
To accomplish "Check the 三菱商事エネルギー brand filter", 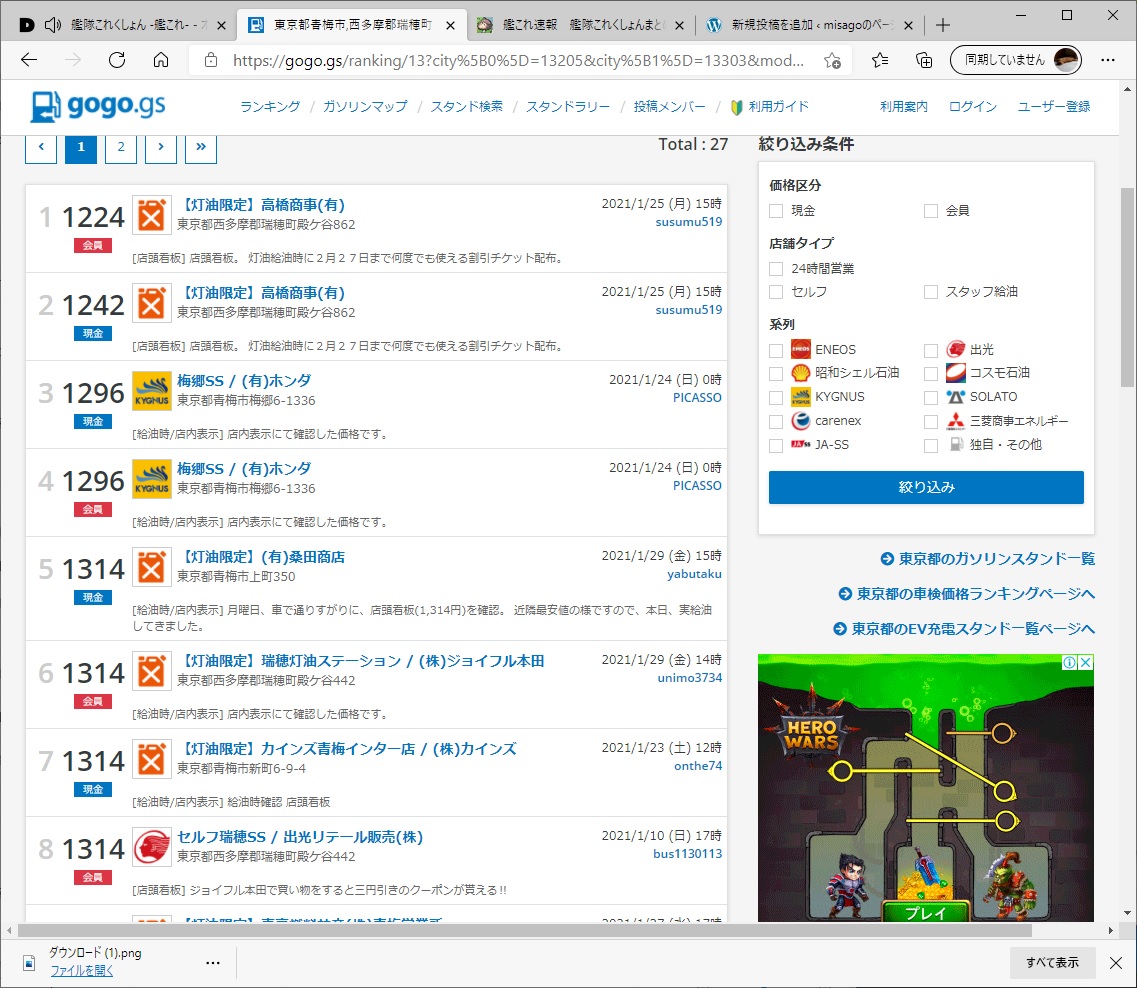I will pyautogui.click(x=931, y=421).
